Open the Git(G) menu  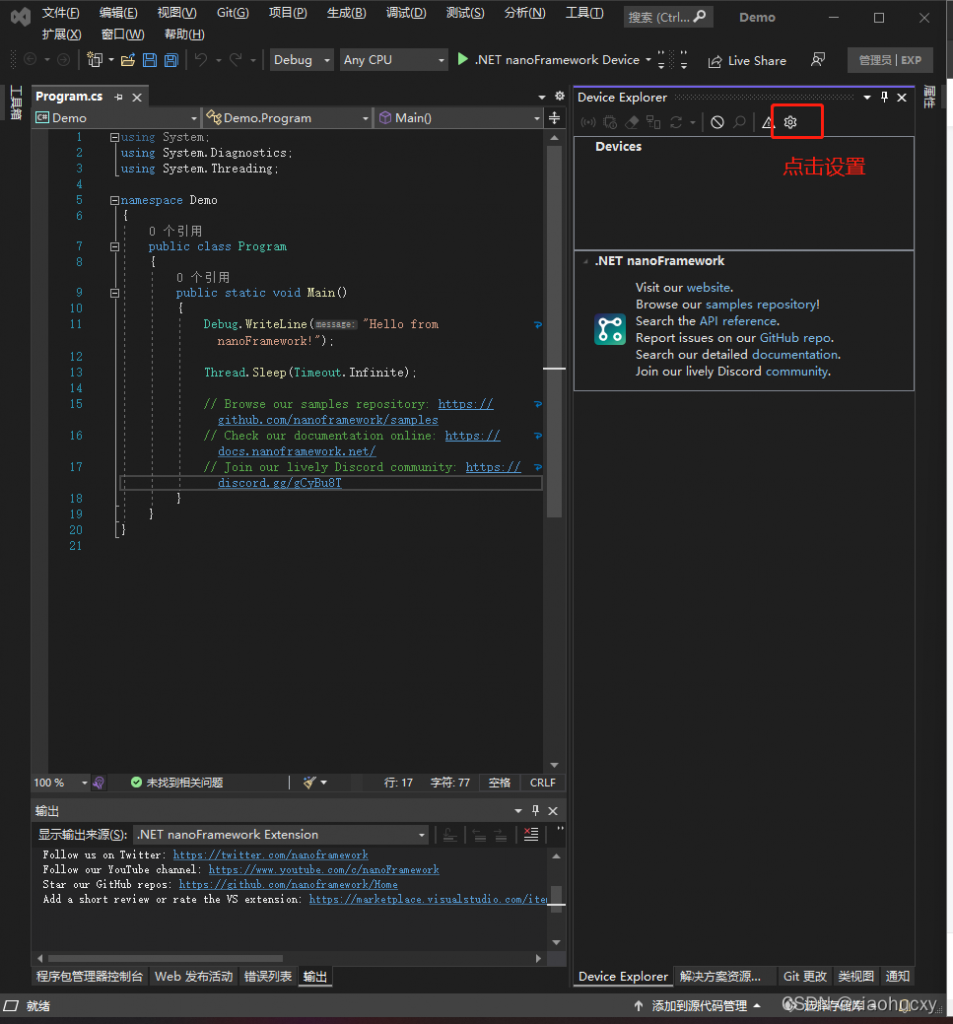233,13
